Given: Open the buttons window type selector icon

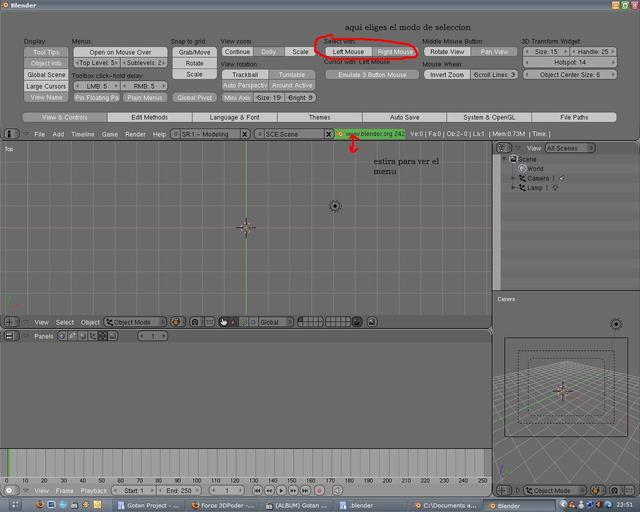Looking at the screenshot, I should coord(10,336).
